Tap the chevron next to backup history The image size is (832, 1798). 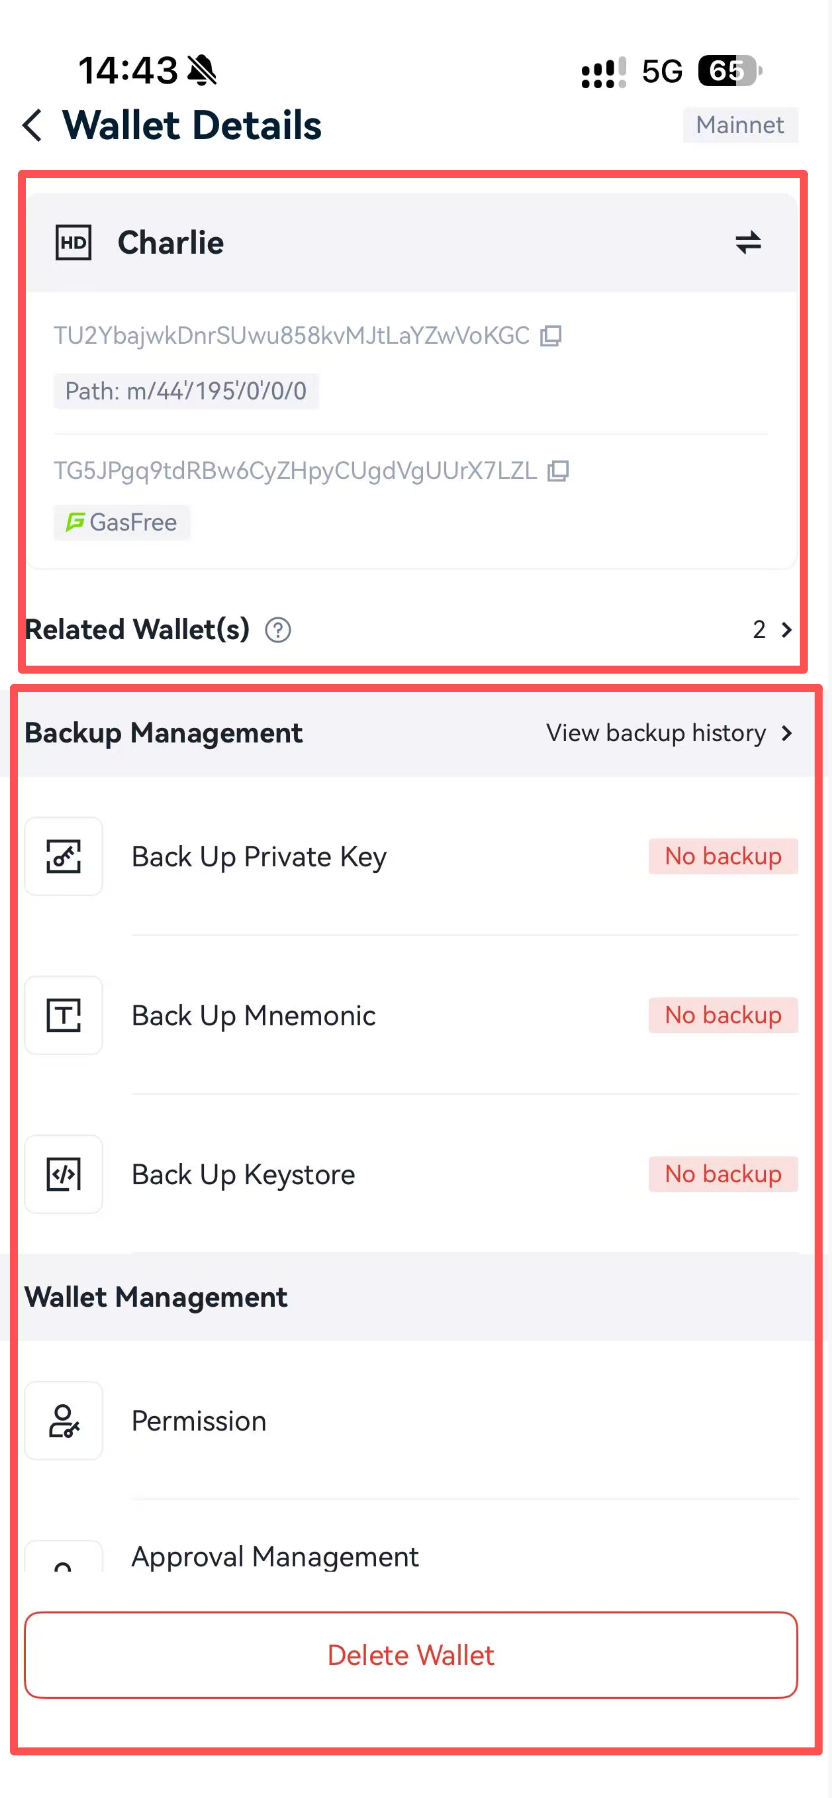click(787, 733)
